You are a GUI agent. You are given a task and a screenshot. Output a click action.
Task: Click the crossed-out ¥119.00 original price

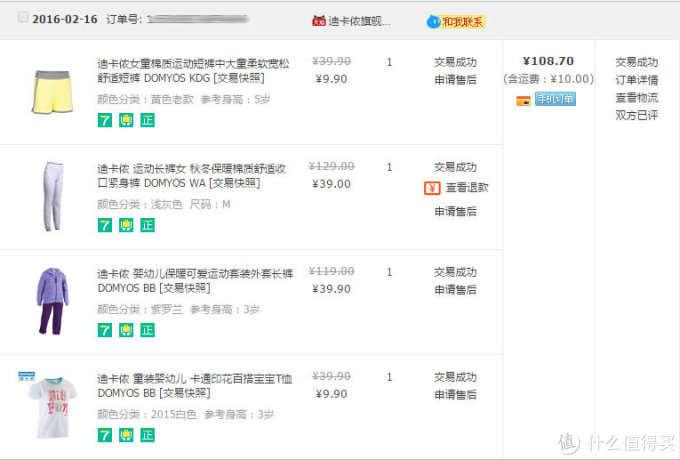point(331,271)
